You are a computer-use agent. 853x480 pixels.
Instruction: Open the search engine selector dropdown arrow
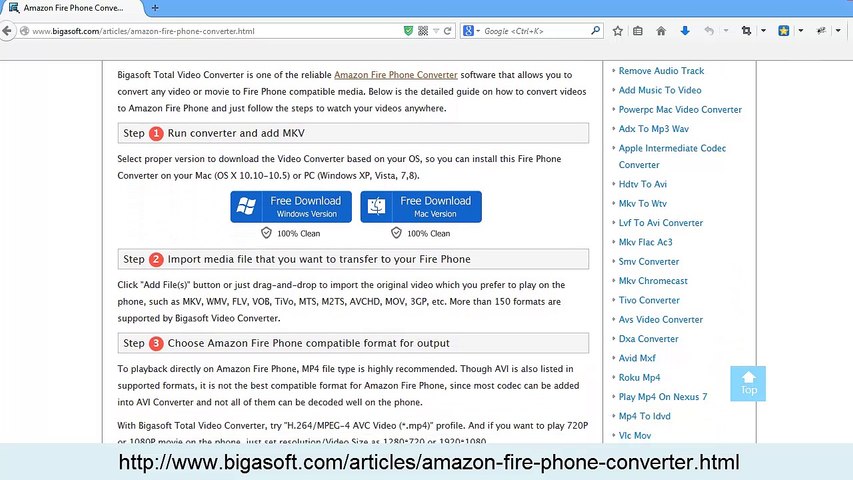[x=478, y=31]
